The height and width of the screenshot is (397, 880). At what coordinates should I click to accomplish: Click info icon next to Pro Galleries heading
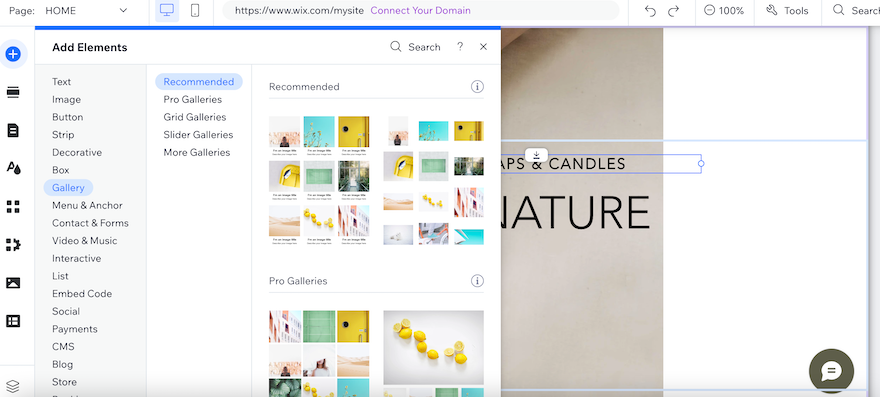(477, 281)
